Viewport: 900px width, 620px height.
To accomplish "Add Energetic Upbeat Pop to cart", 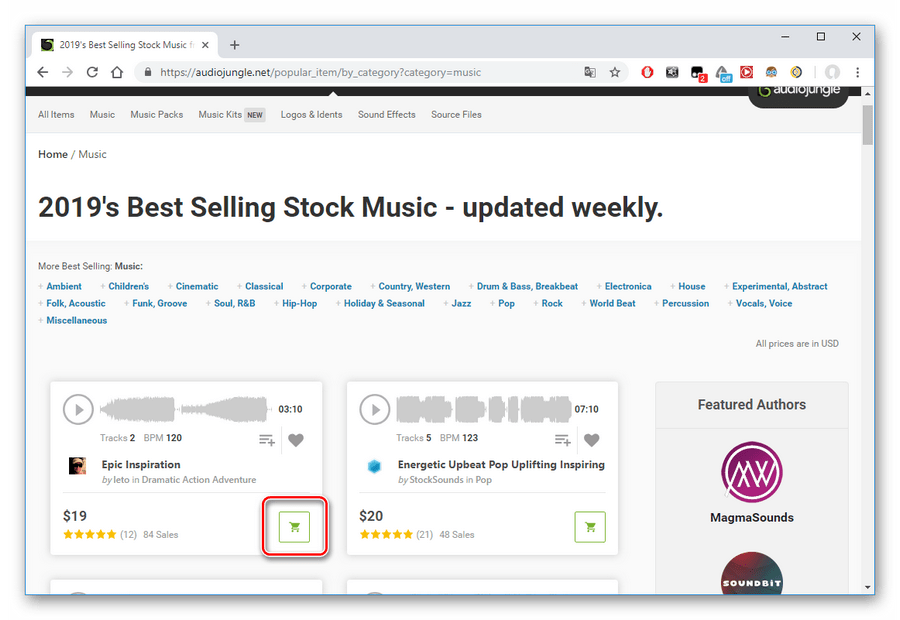I will point(590,526).
